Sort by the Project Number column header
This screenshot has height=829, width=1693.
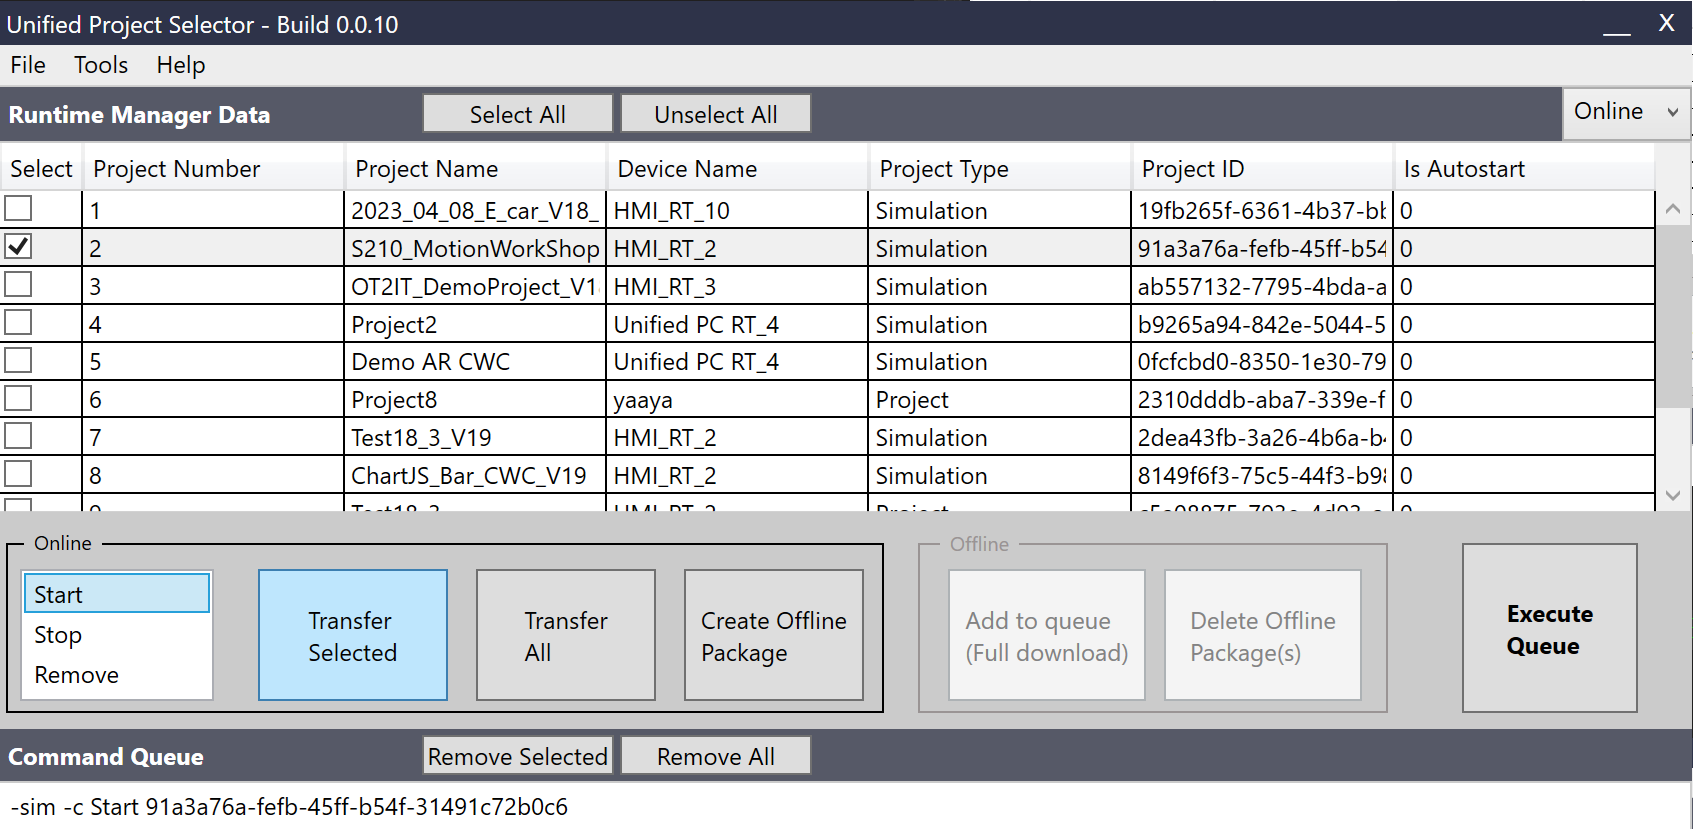[x=214, y=168]
